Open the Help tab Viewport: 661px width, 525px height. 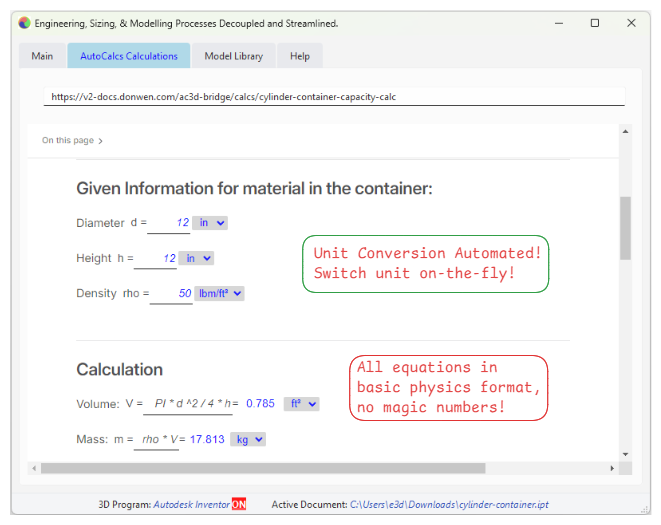point(300,56)
